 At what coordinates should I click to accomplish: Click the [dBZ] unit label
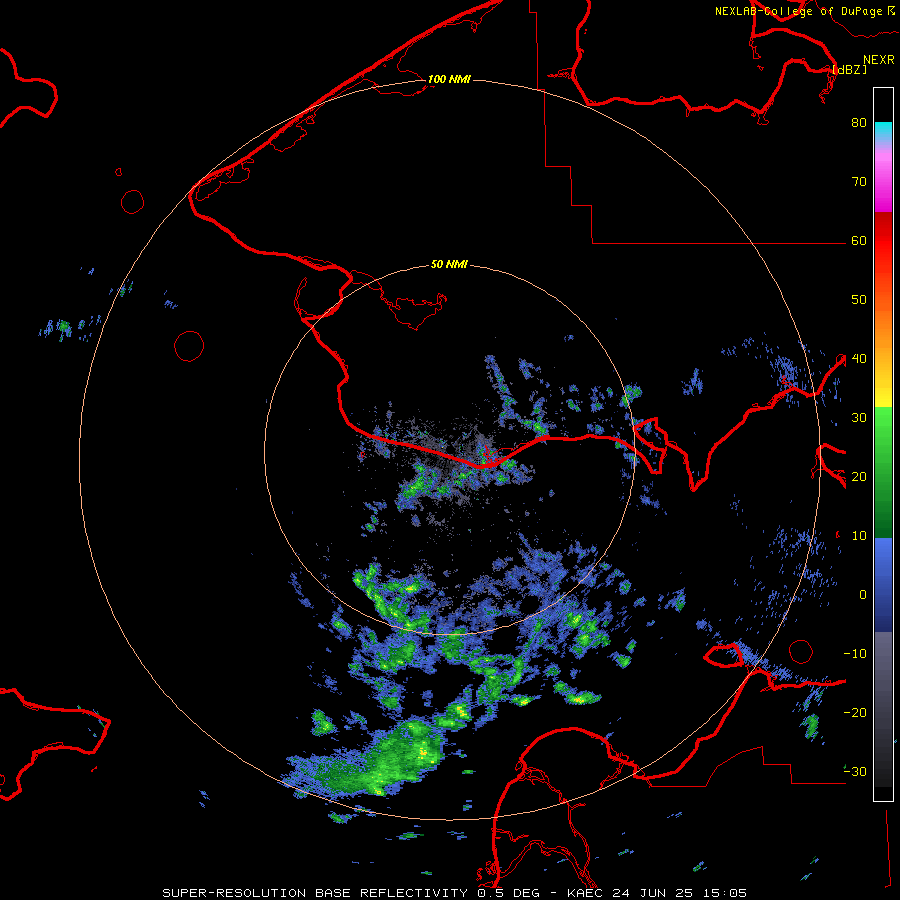(849, 69)
